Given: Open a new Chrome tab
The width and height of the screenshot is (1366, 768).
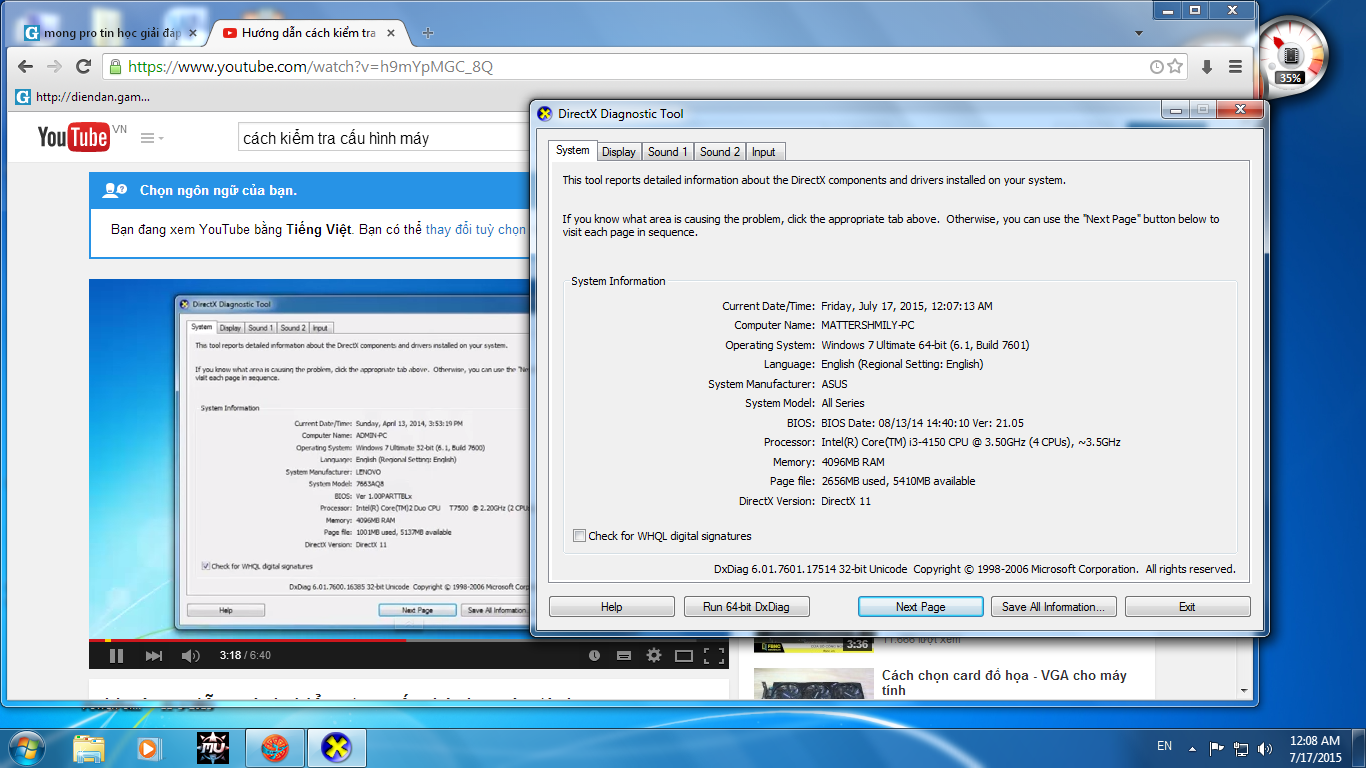Looking at the screenshot, I should pos(428,33).
